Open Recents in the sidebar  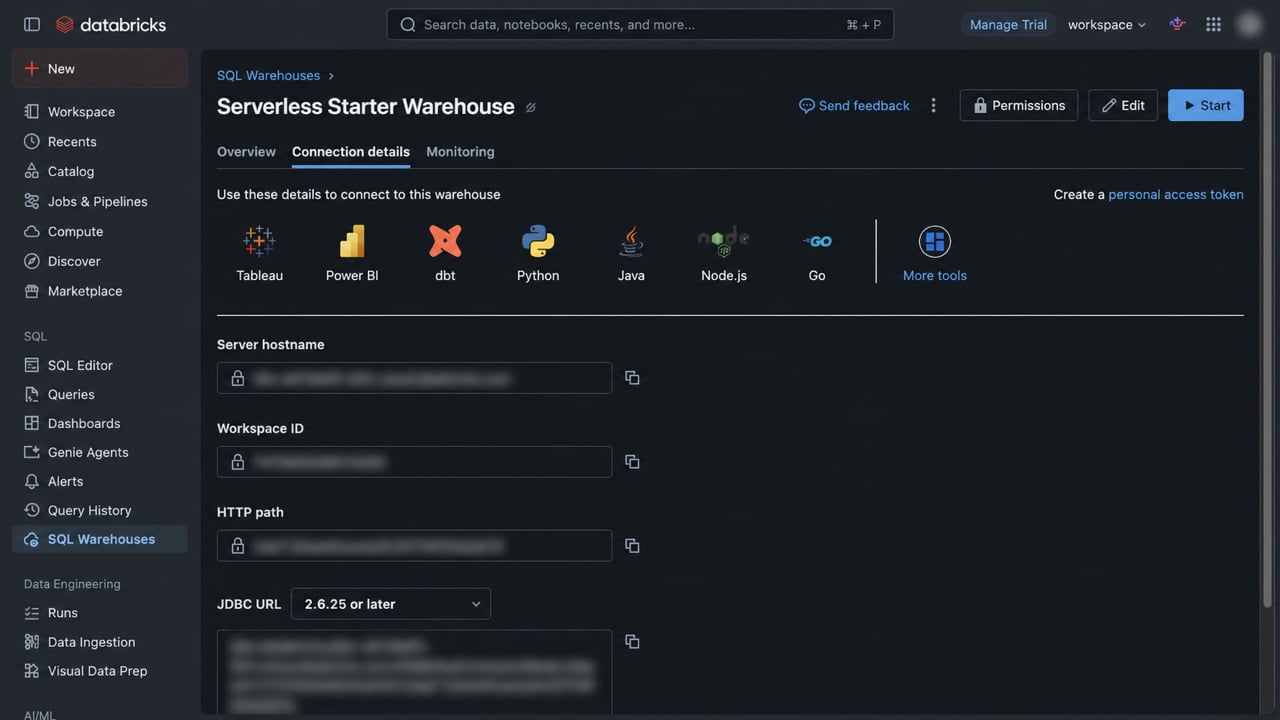[x=100, y=142]
